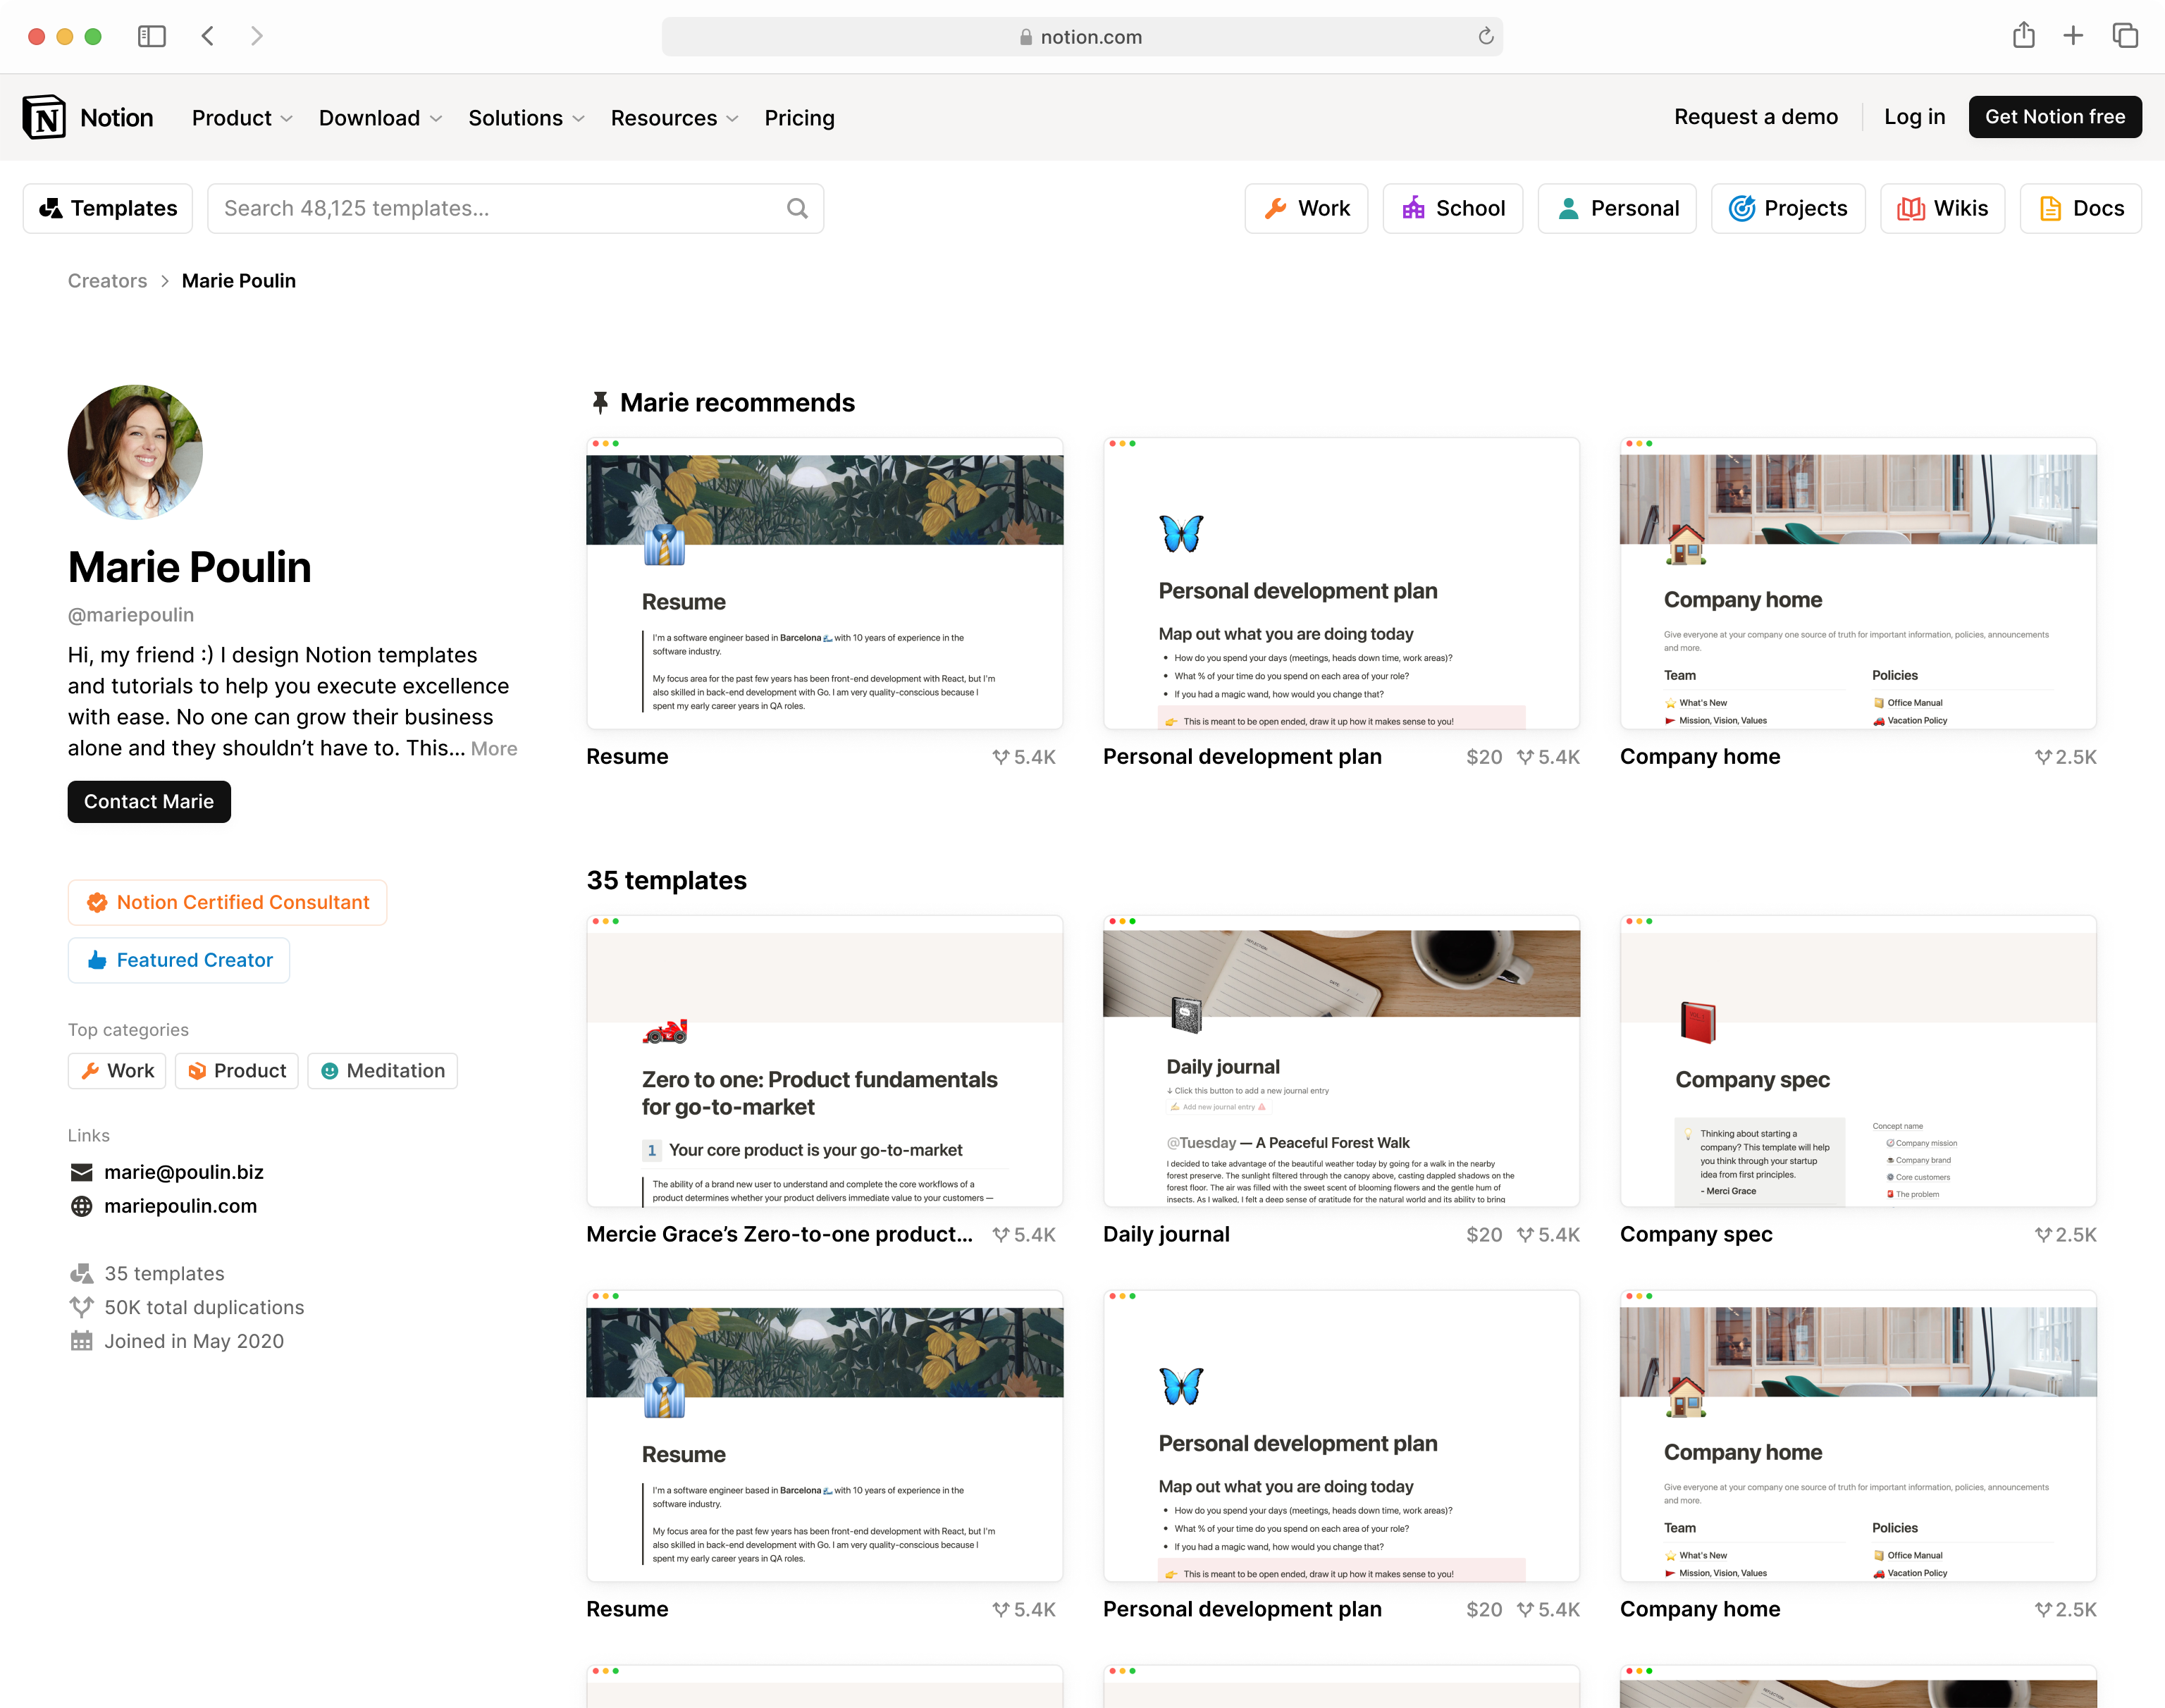
Task: Click the page reload icon
Action: pyautogui.click(x=1485, y=36)
